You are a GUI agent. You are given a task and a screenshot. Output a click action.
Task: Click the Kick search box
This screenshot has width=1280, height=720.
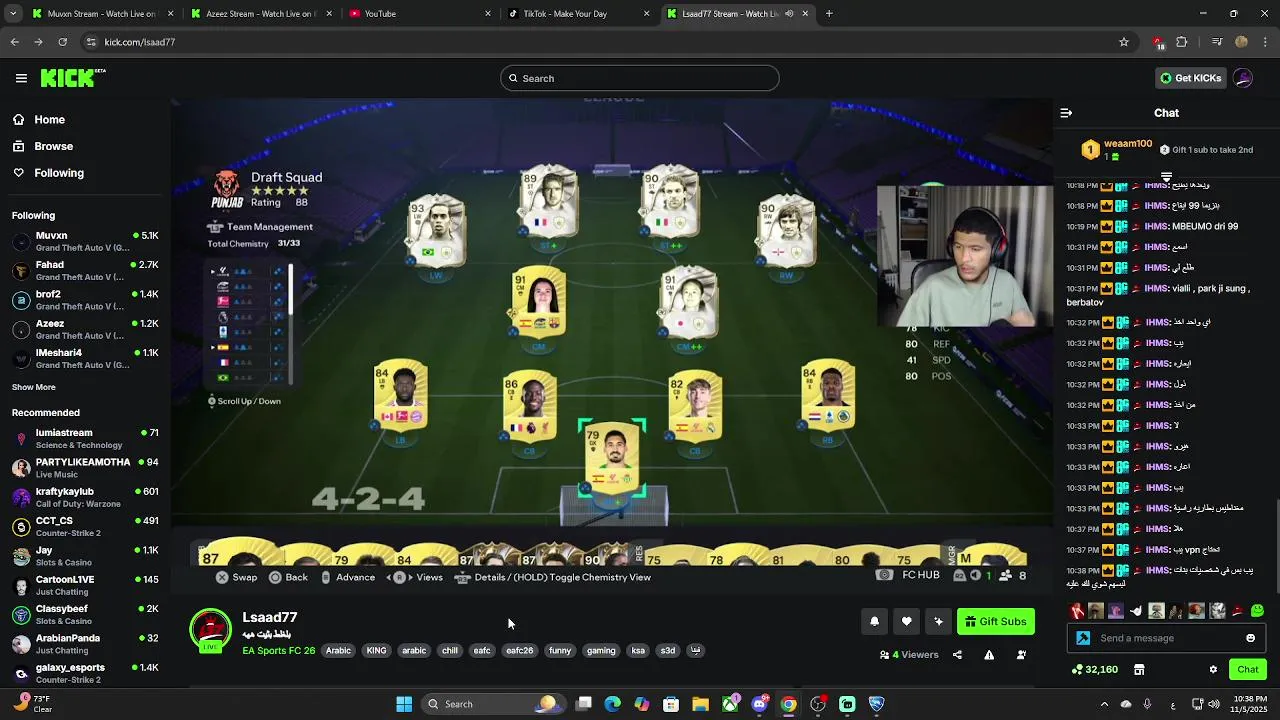coord(640,78)
